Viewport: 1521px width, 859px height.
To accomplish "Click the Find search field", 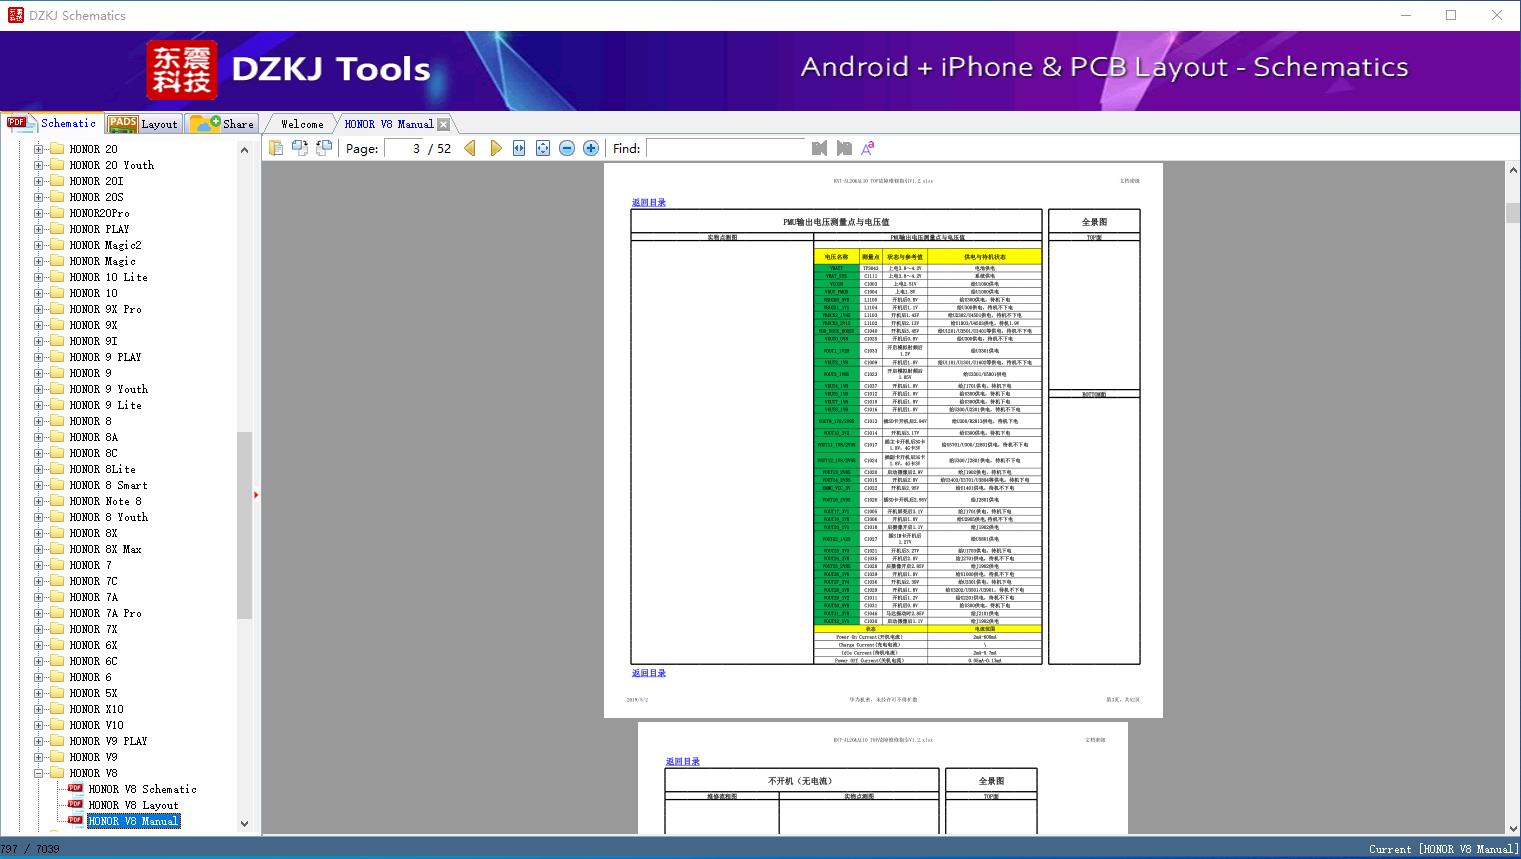I will [x=726, y=148].
